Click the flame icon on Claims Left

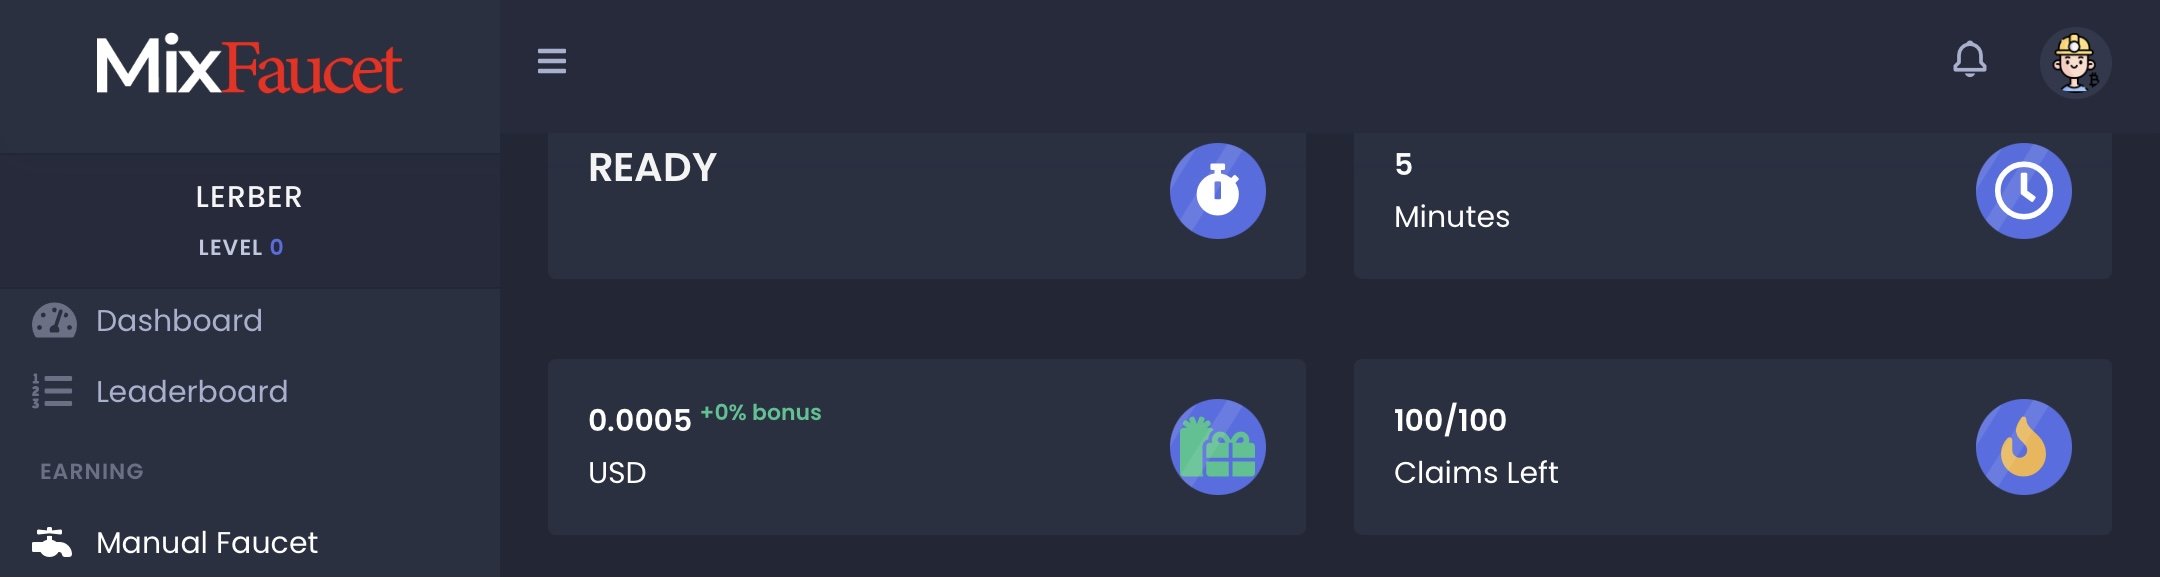pyautogui.click(x=2023, y=446)
